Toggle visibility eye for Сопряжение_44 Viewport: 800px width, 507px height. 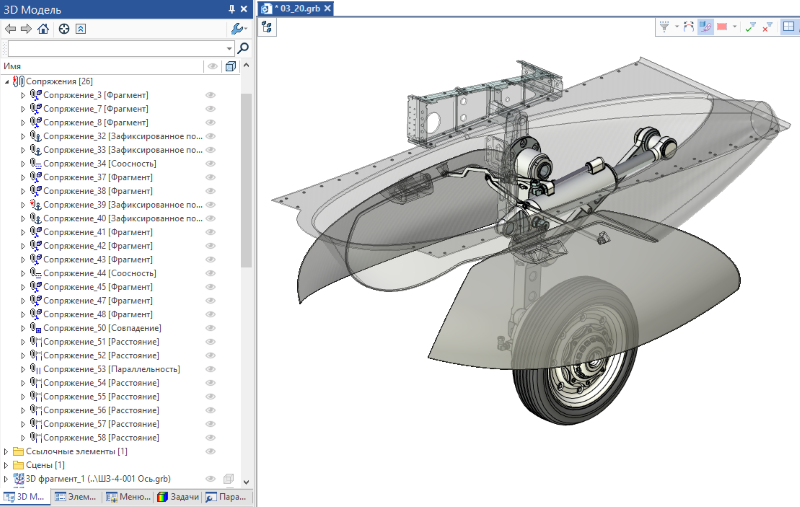pyautogui.click(x=211, y=273)
